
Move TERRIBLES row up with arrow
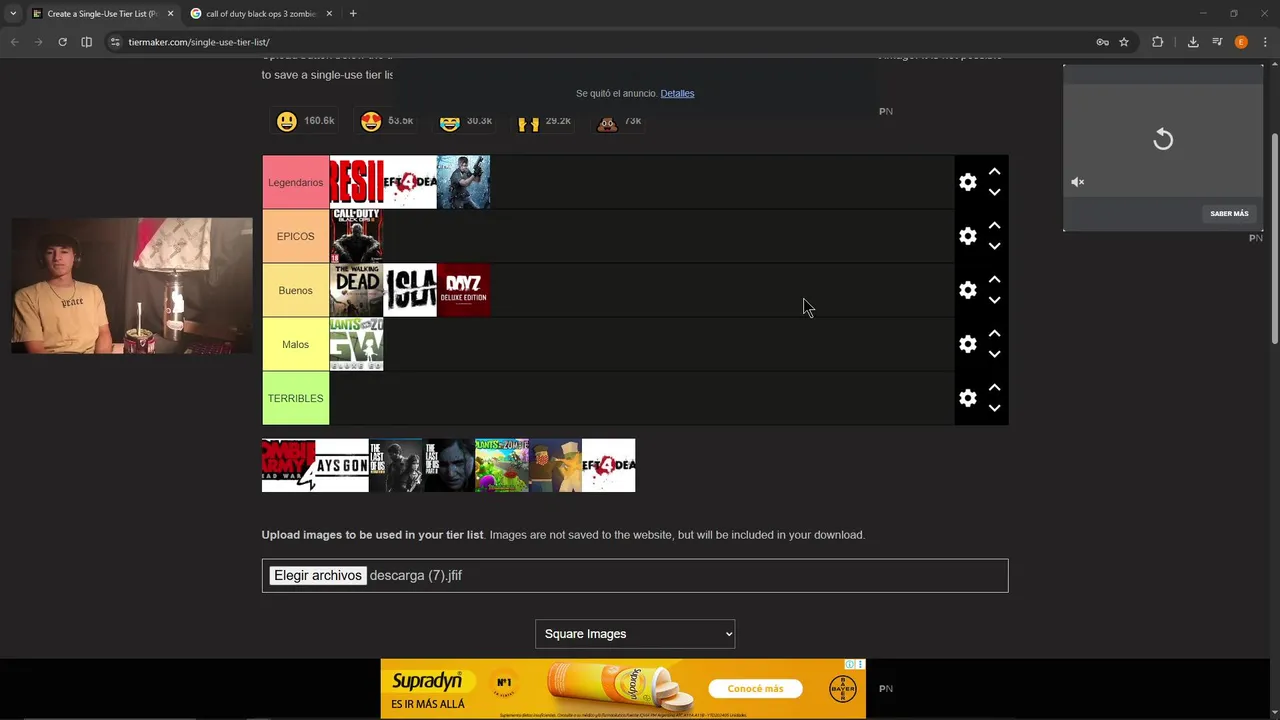tap(994, 388)
